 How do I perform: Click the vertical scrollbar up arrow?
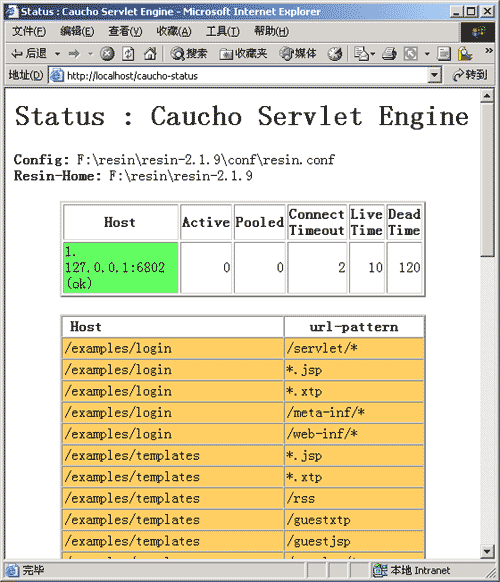tap(487, 96)
